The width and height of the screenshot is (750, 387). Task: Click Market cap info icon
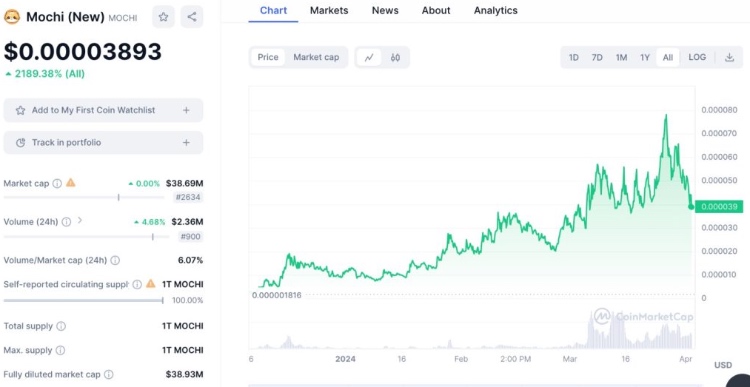click(57, 183)
